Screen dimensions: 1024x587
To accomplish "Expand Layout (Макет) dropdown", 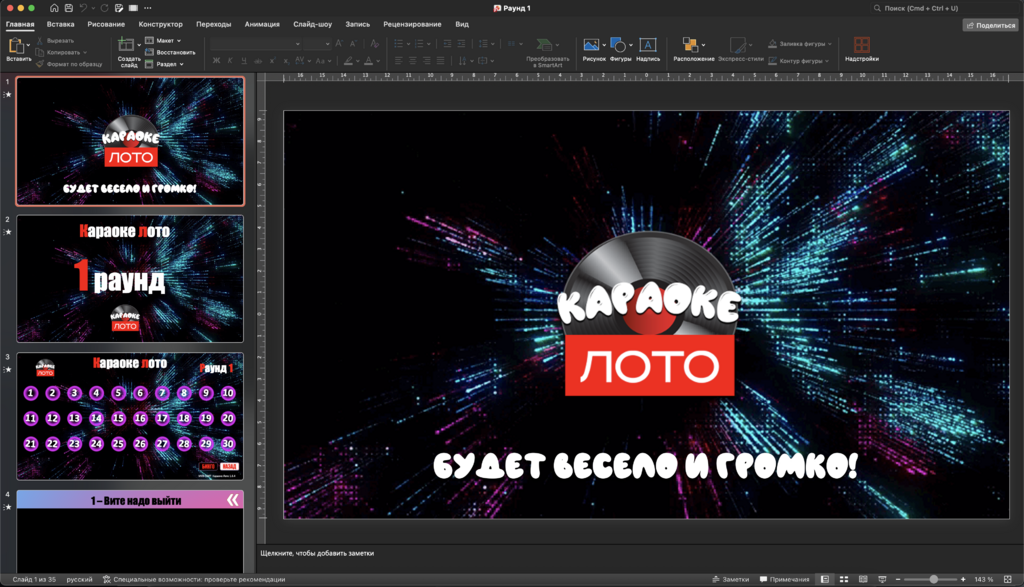I will click(179, 40).
